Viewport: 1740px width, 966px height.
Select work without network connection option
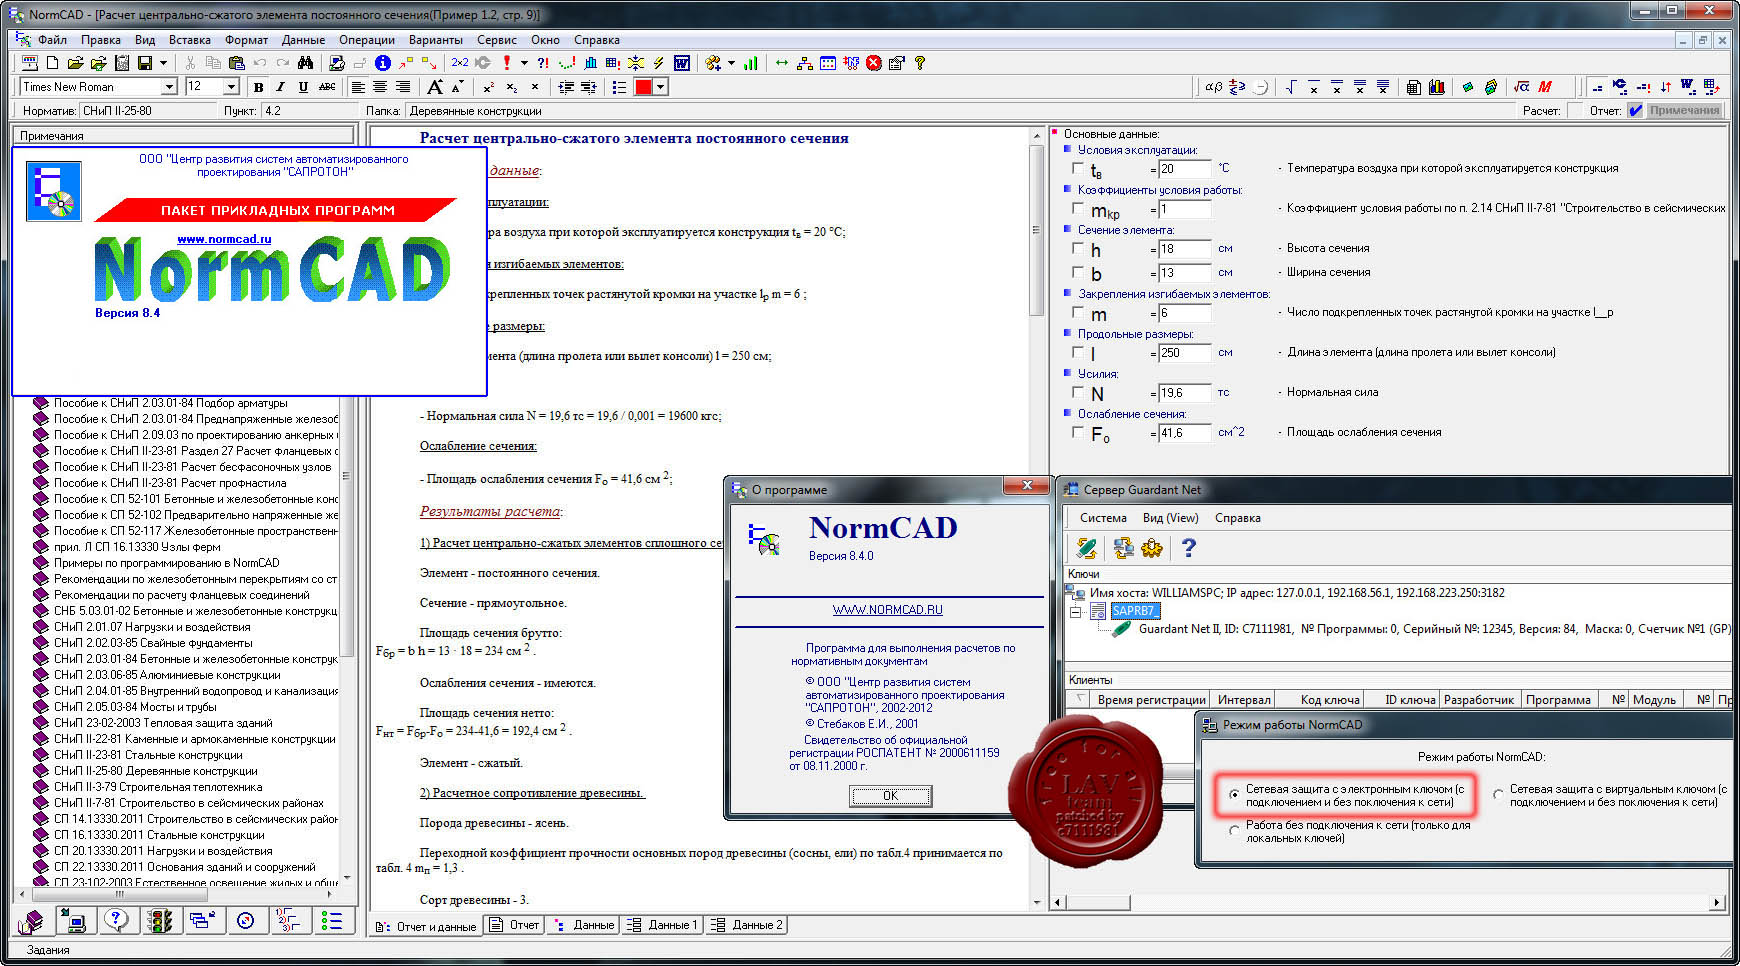pos(1234,831)
